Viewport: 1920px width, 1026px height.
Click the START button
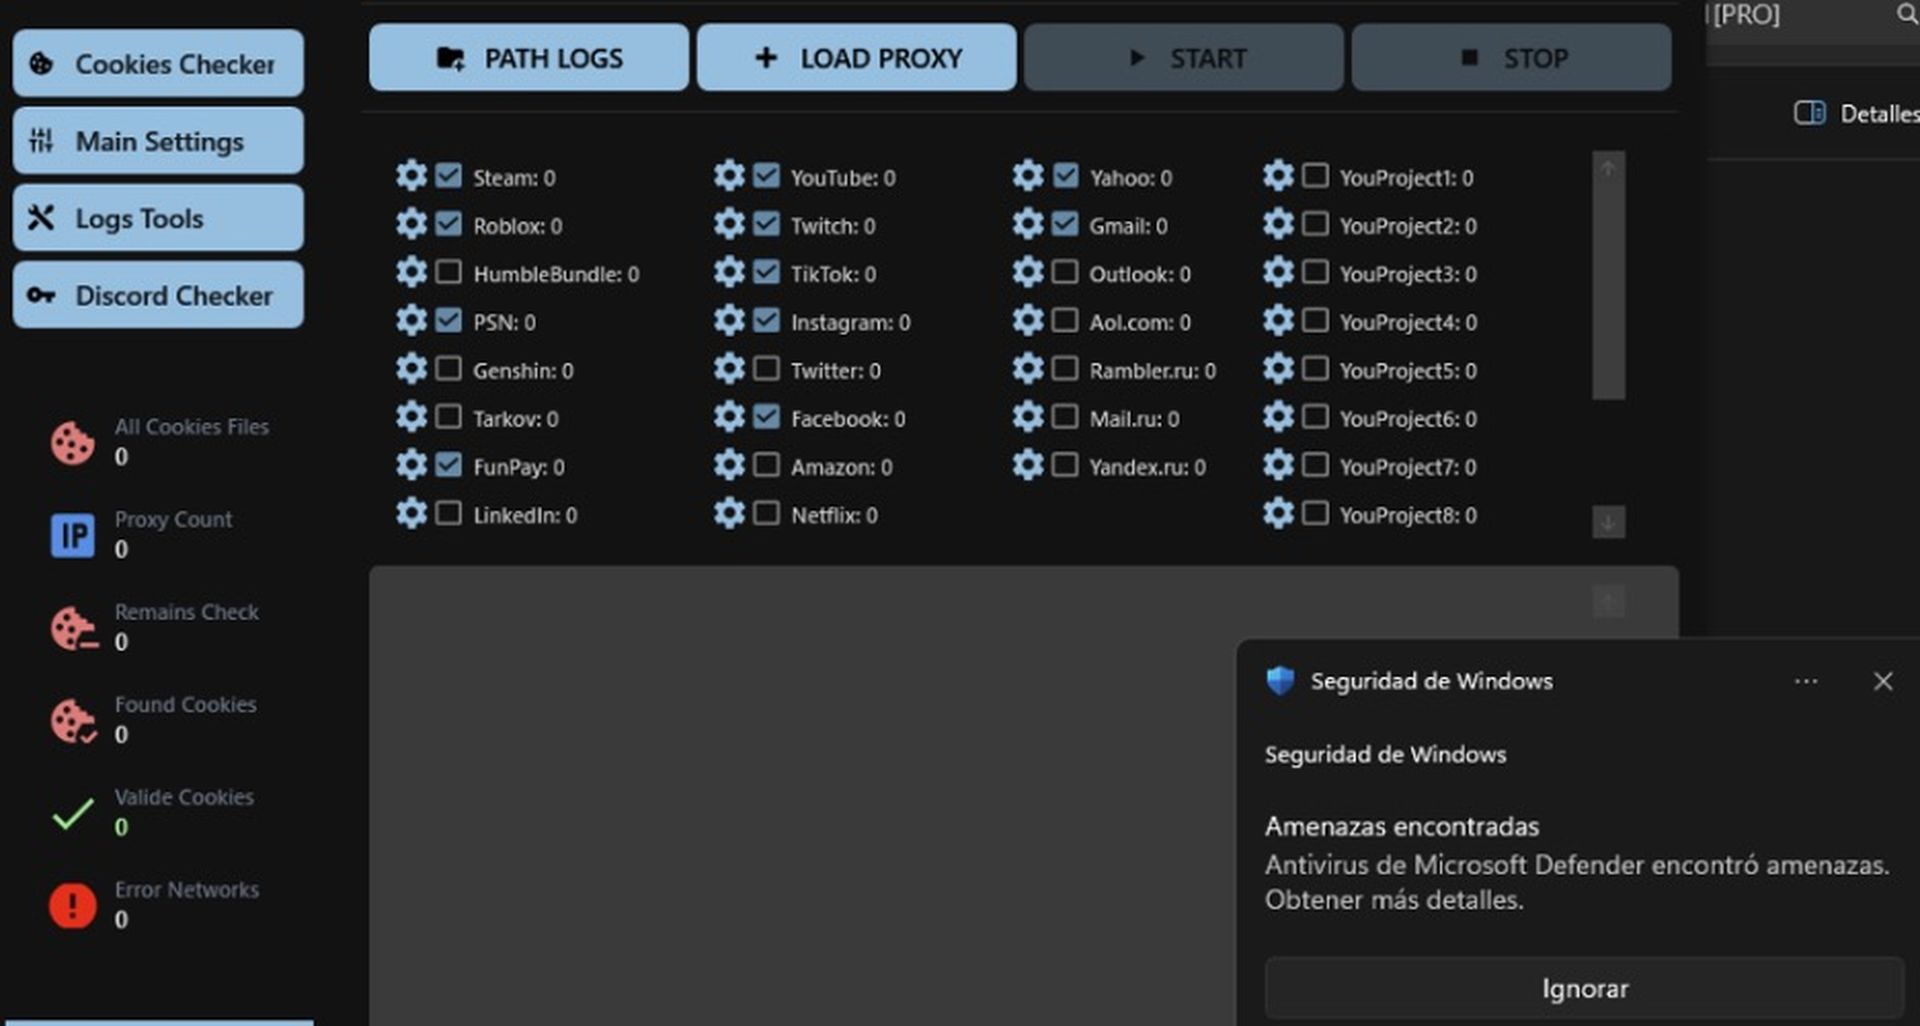pyautogui.click(x=1184, y=58)
